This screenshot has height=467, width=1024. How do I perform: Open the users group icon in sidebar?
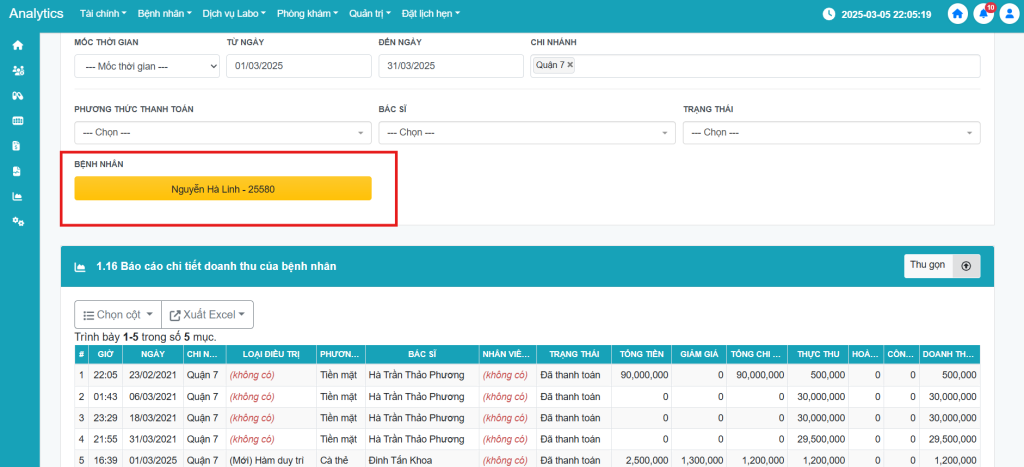pyautogui.click(x=17, y=70)
